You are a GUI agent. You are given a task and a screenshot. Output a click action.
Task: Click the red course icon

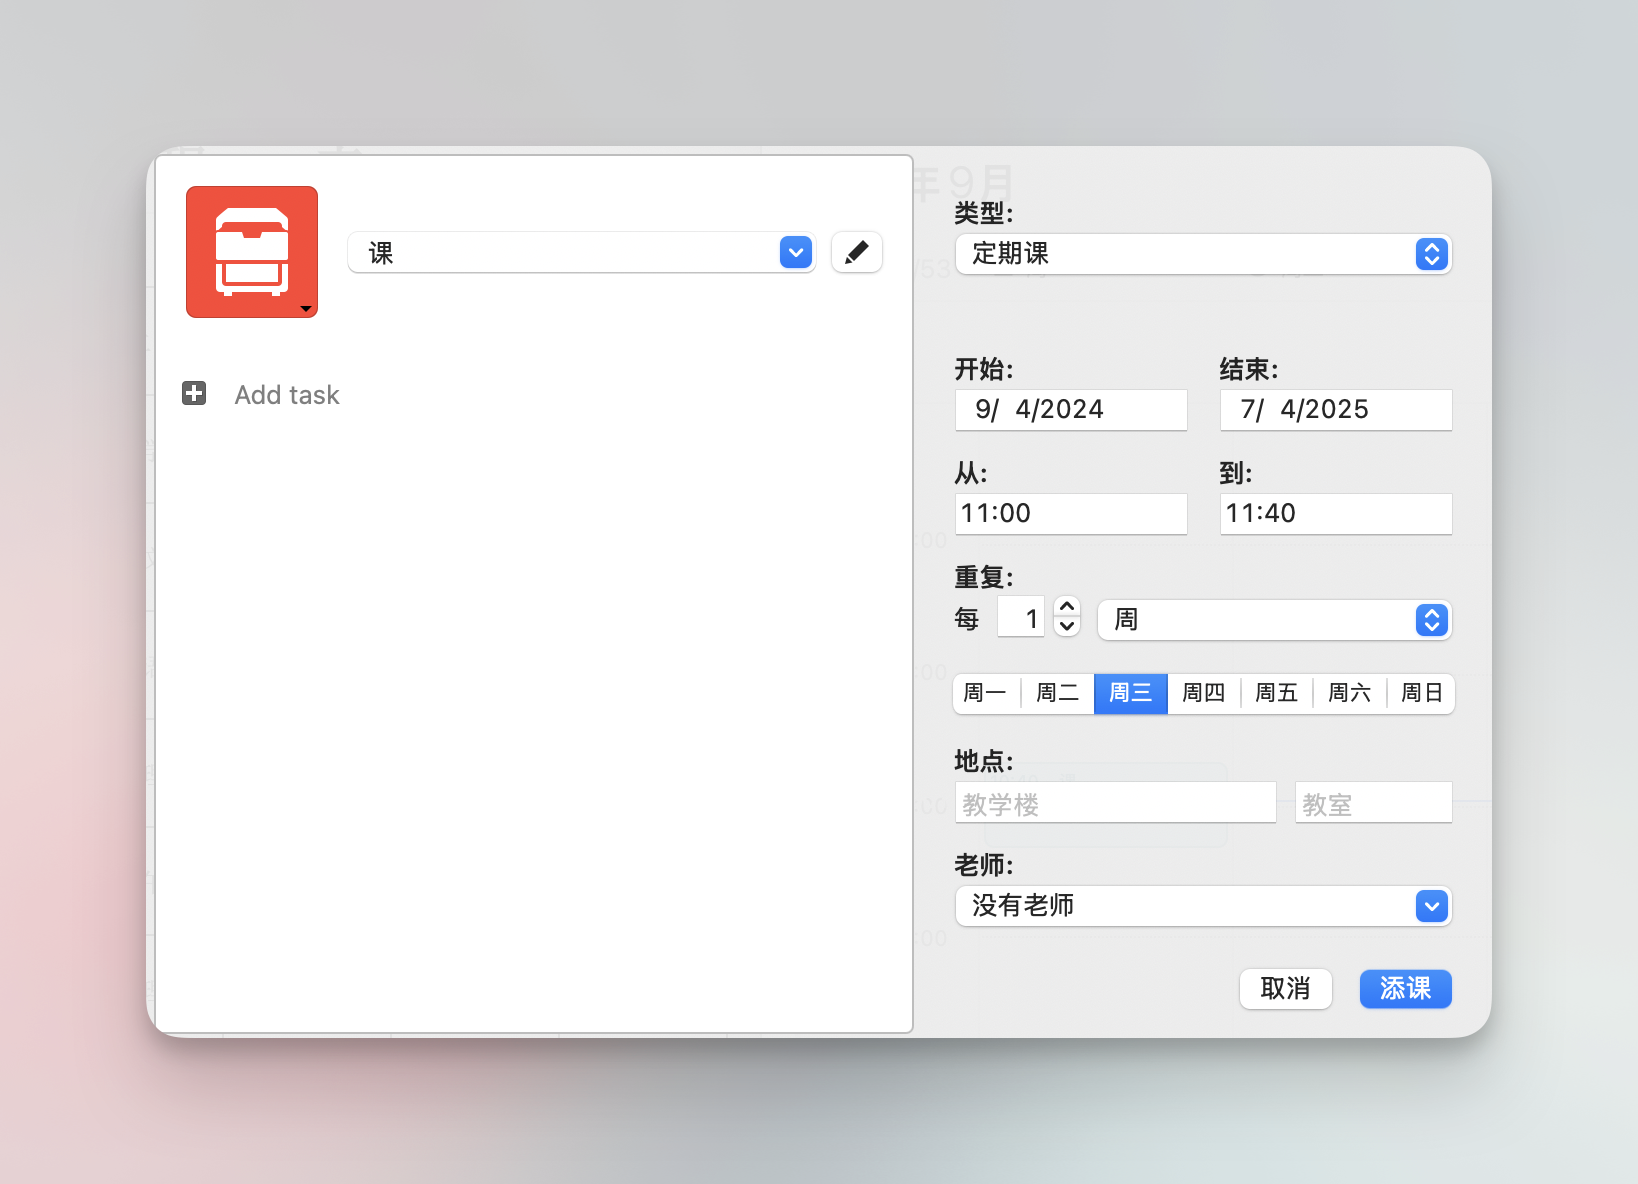[x=252, y=252]
